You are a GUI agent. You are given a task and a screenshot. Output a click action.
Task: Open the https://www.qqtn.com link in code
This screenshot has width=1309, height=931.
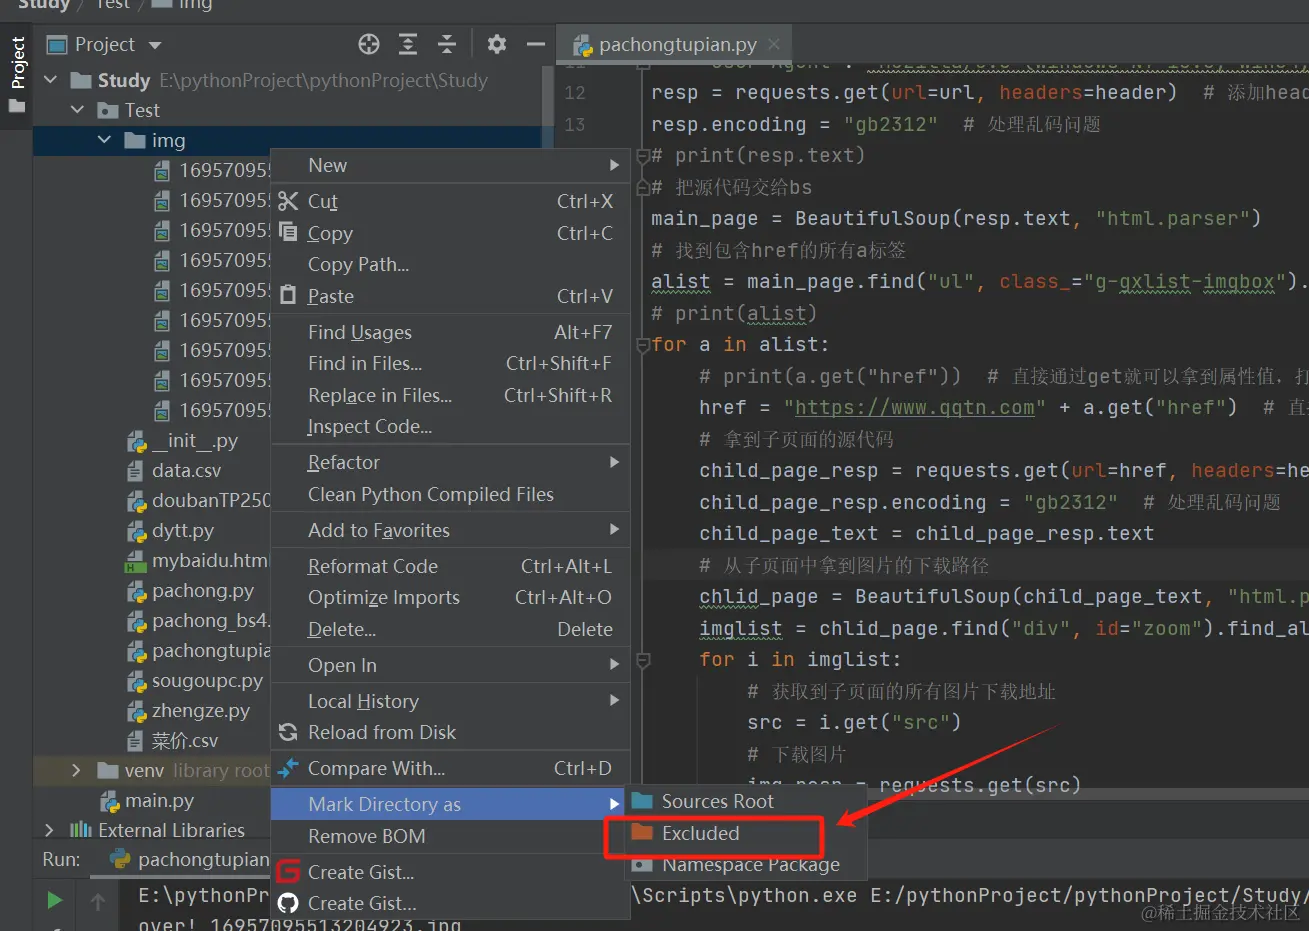pos(914,407)
